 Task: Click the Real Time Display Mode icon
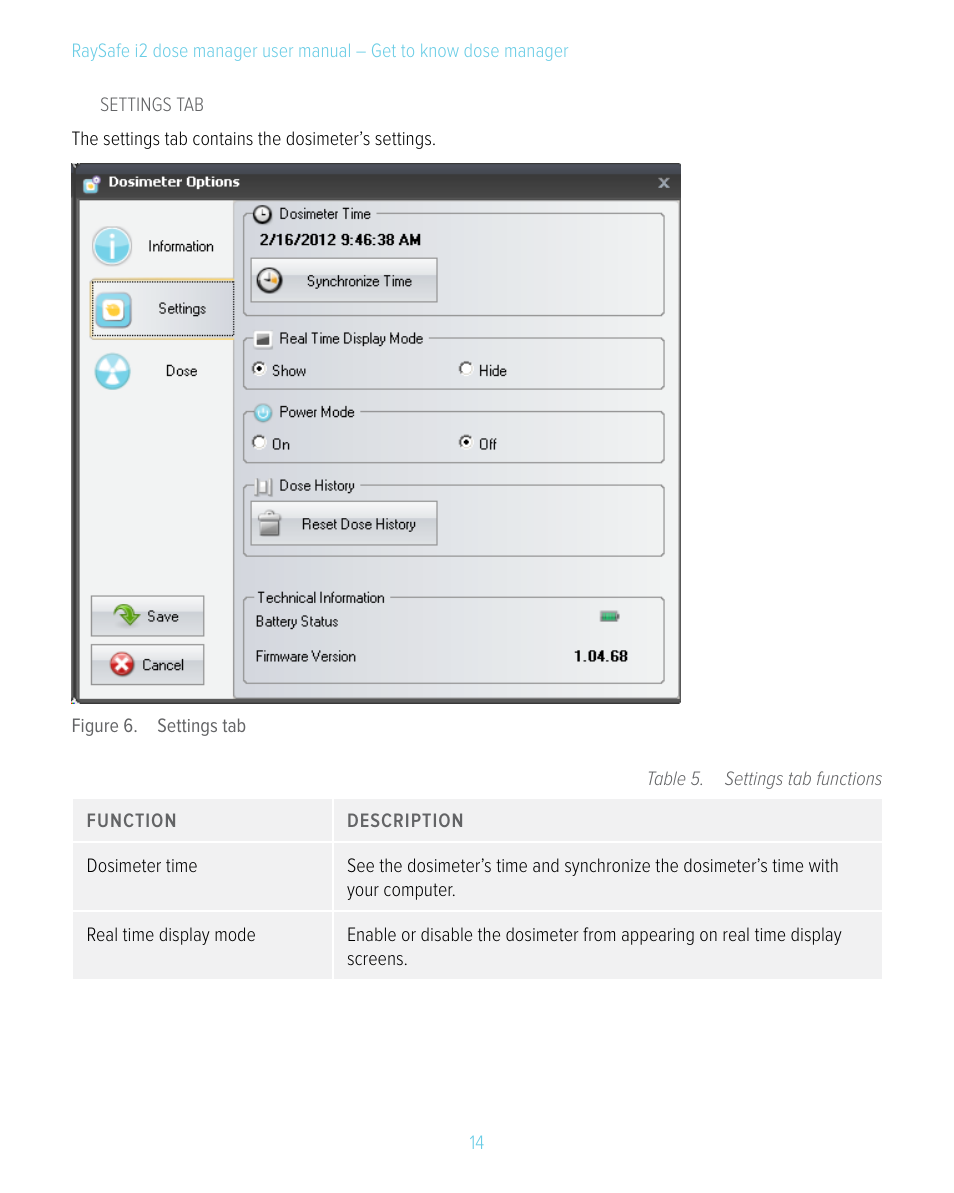(263, 339)
